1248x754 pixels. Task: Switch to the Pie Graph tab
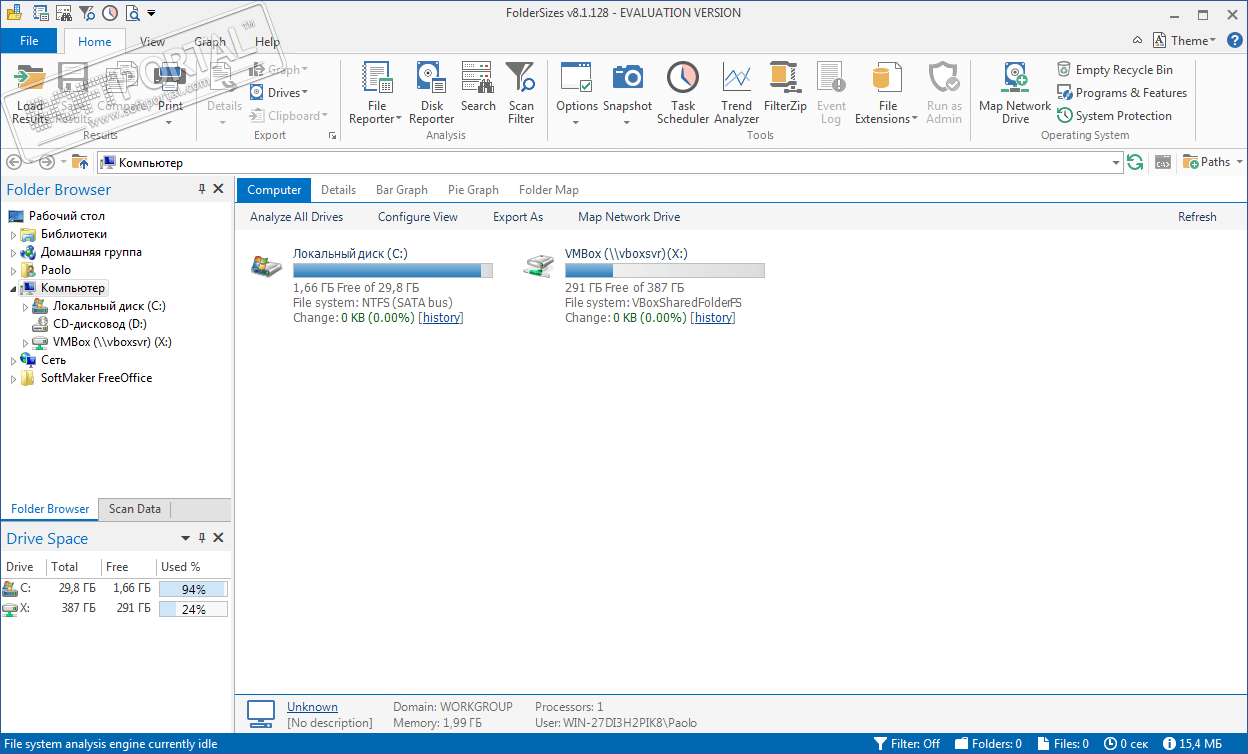pos(473,190)
